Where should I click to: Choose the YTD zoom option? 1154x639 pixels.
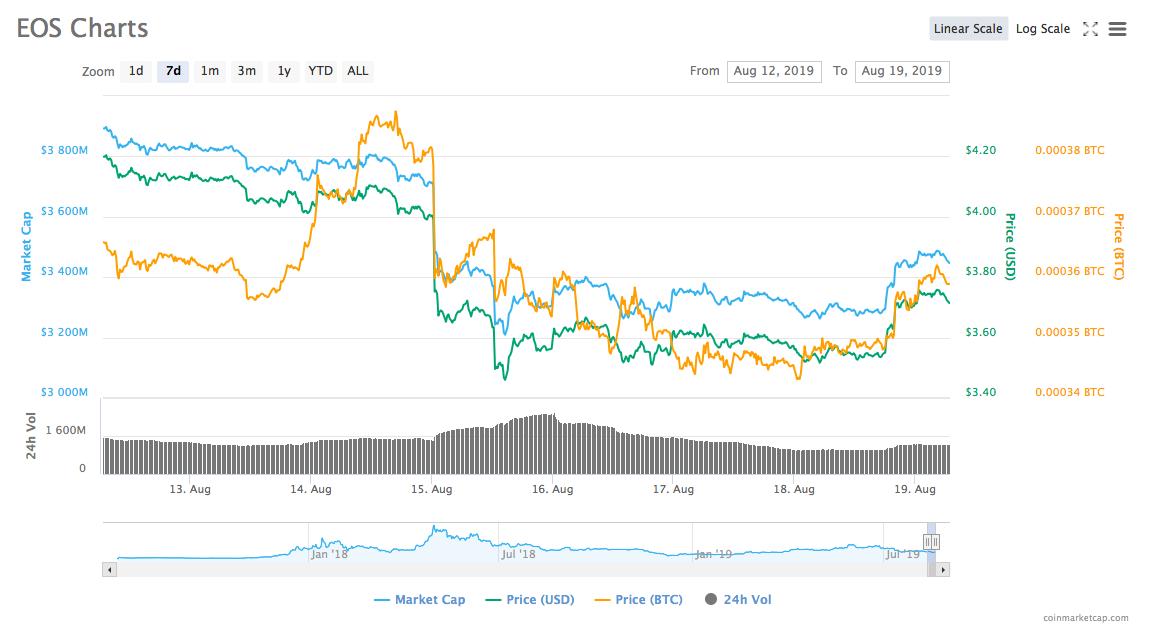click(x=320, y=71)
